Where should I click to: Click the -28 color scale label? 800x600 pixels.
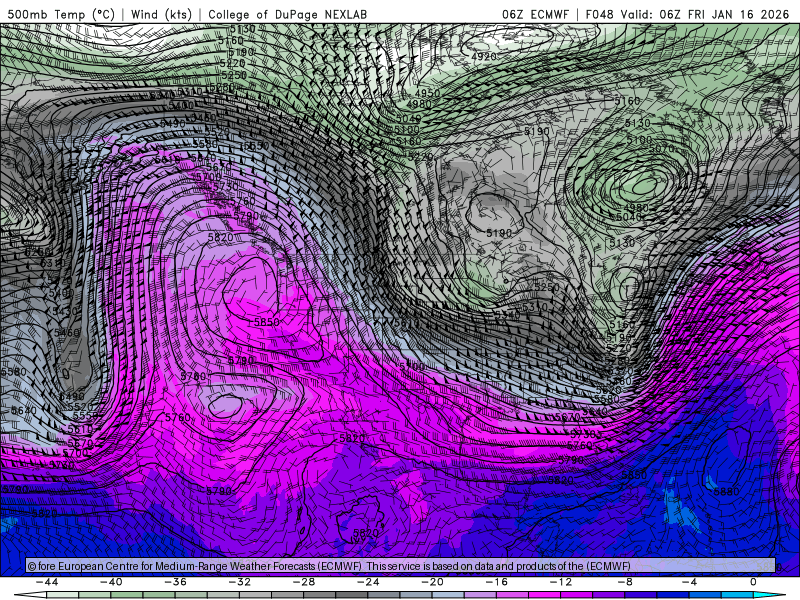click(x=304, y=582)
